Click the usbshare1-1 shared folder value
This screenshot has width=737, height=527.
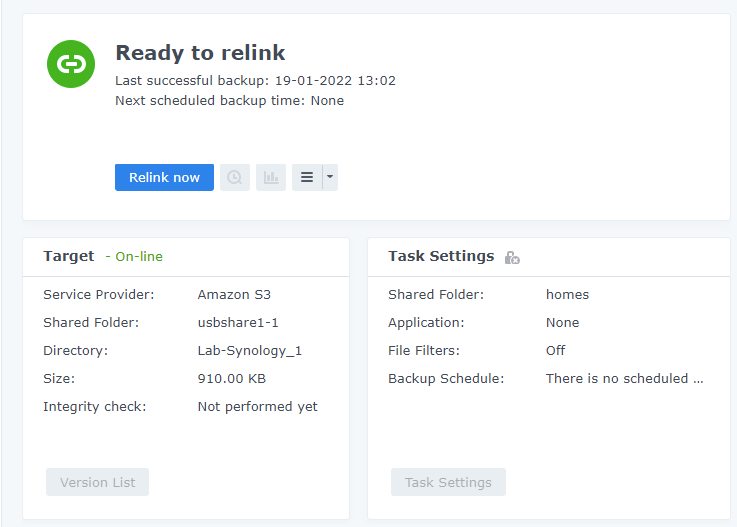coord(238,322)
